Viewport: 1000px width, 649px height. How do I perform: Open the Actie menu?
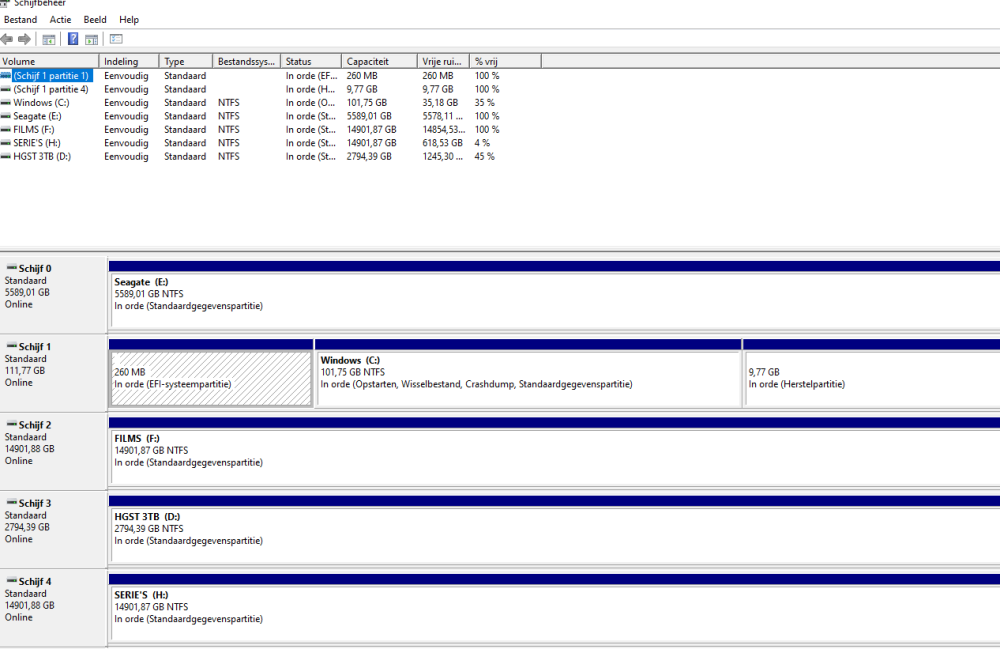60,20
